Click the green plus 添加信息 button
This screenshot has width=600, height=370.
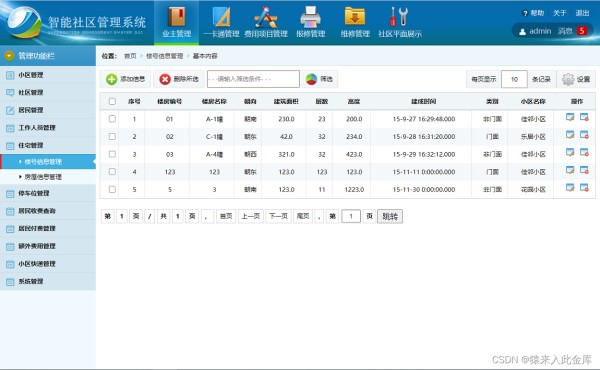(126, 79)
